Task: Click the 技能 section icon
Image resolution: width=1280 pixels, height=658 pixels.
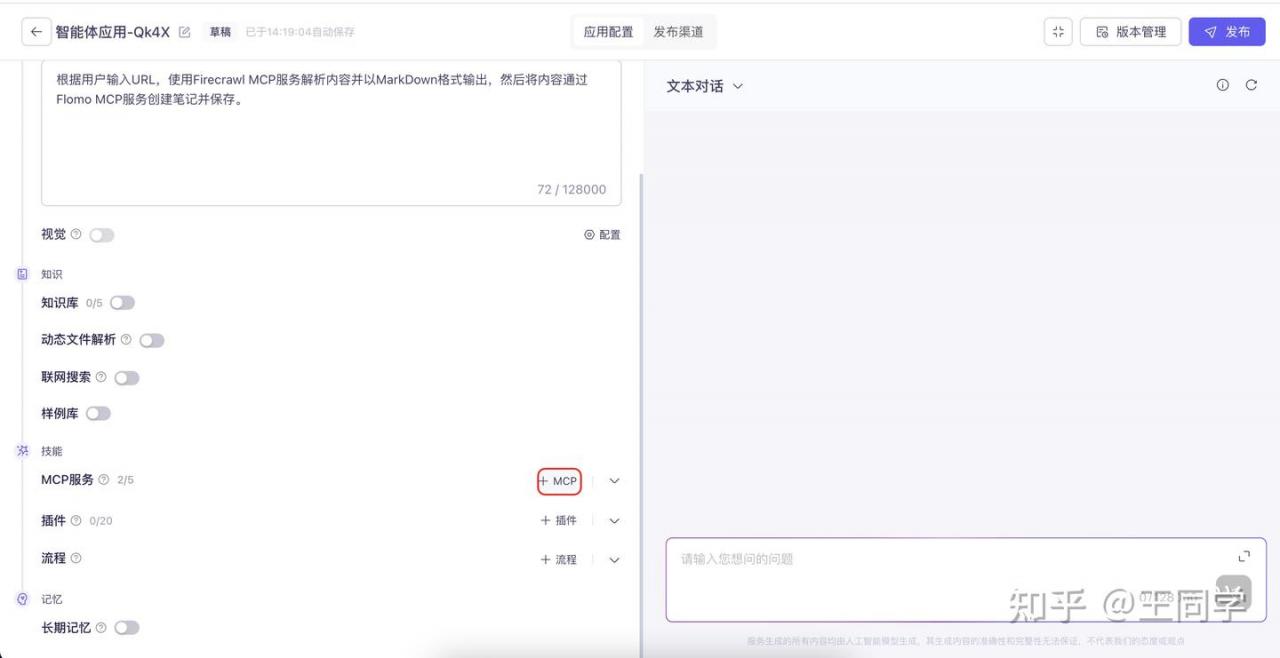Action: tap(23, 451)
